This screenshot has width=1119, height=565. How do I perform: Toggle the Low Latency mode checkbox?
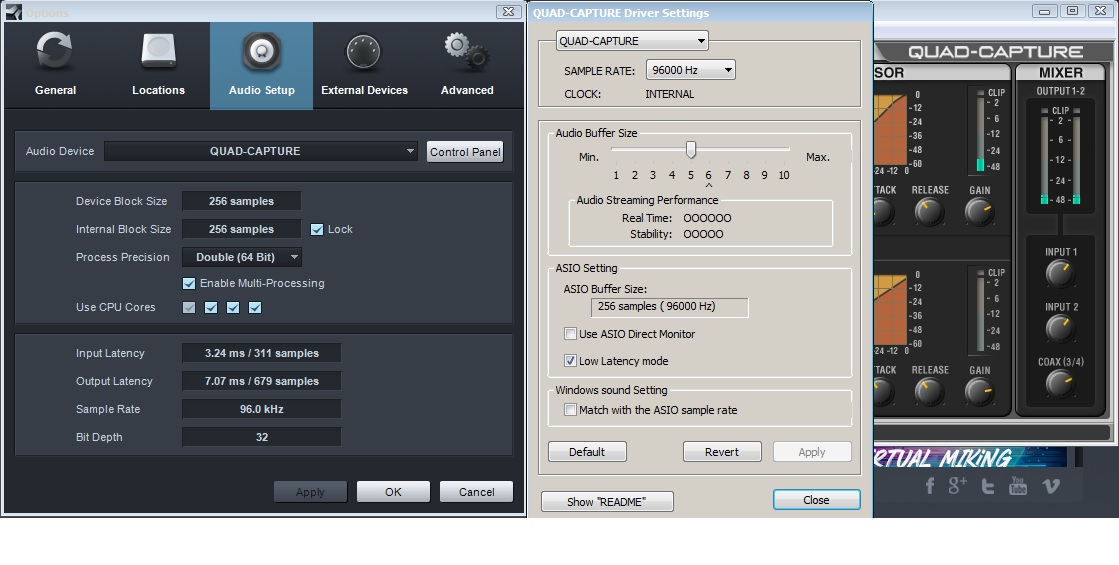pos(570,361)
